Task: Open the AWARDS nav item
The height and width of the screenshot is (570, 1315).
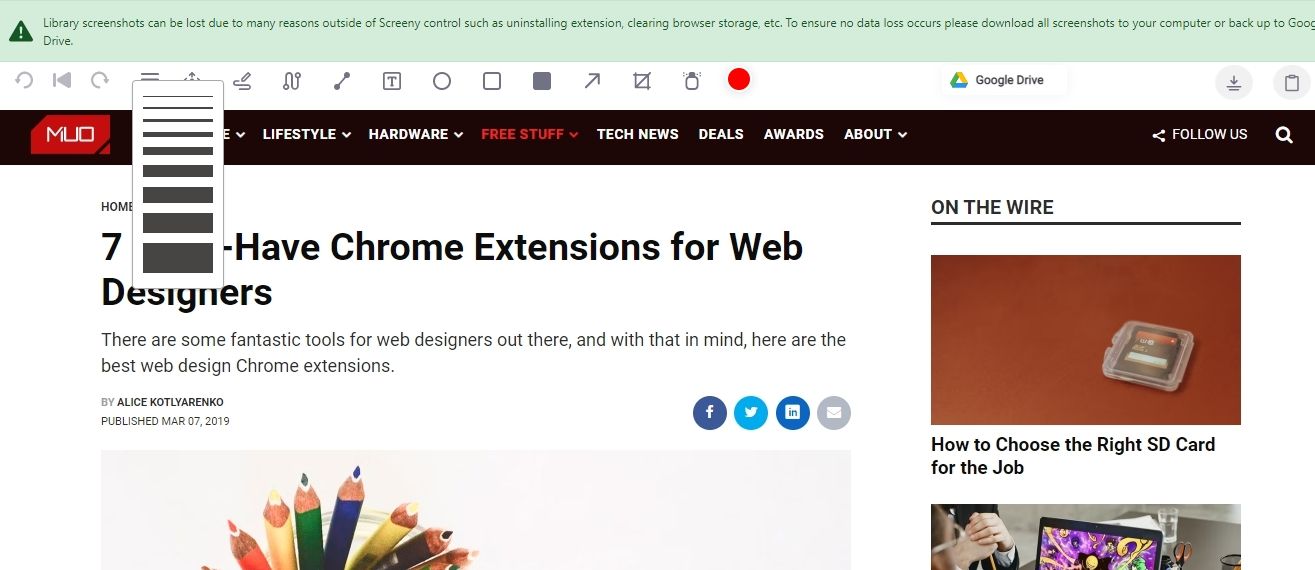Action: coord(794,134)
